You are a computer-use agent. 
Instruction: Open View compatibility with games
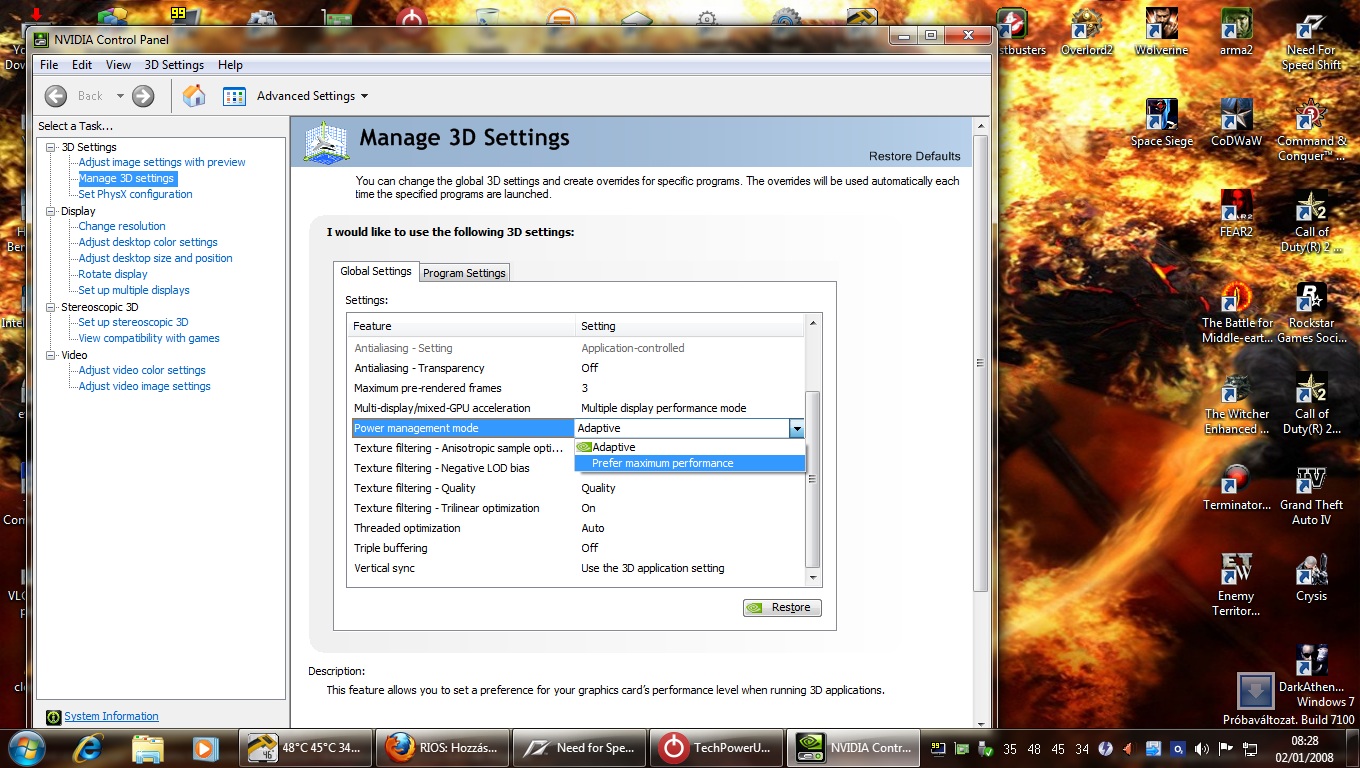click(149, 338)
